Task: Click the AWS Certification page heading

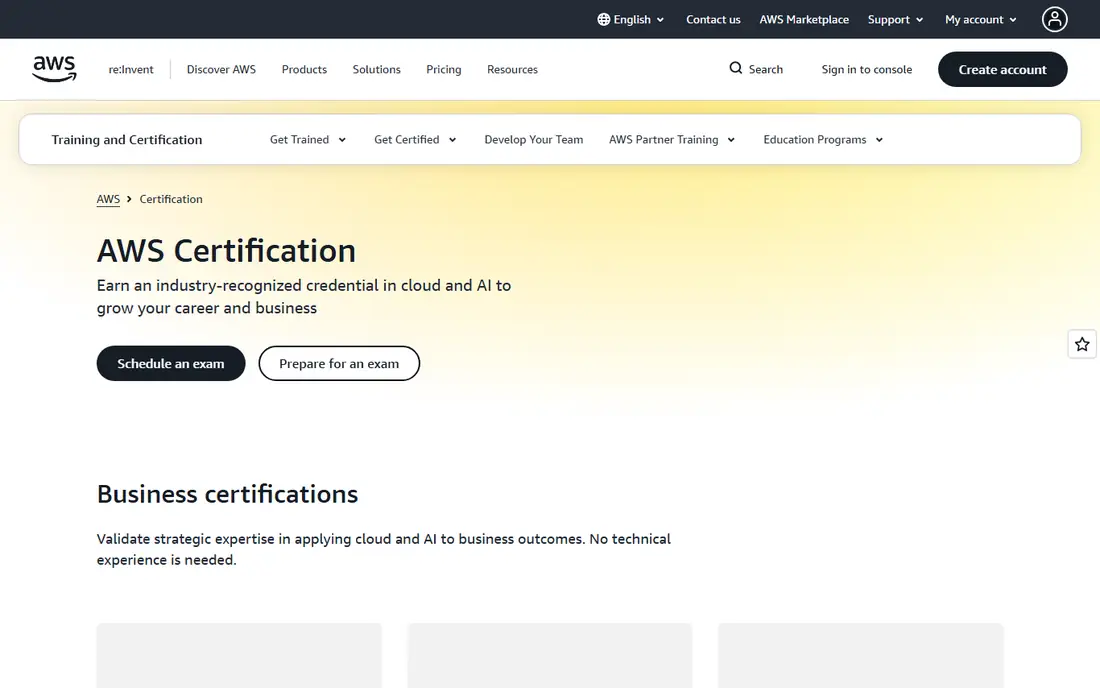Action: pyautogui.click(x=226, y=250)
